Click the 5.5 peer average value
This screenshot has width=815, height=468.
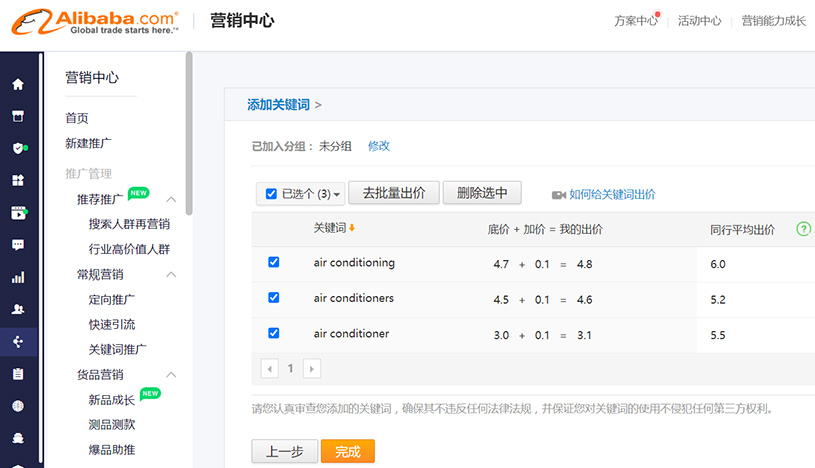718,335
